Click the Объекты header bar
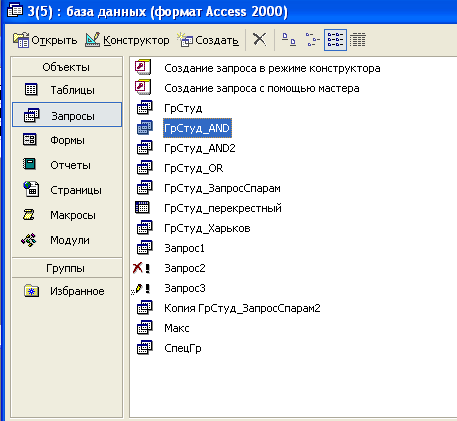 [67, 67]
